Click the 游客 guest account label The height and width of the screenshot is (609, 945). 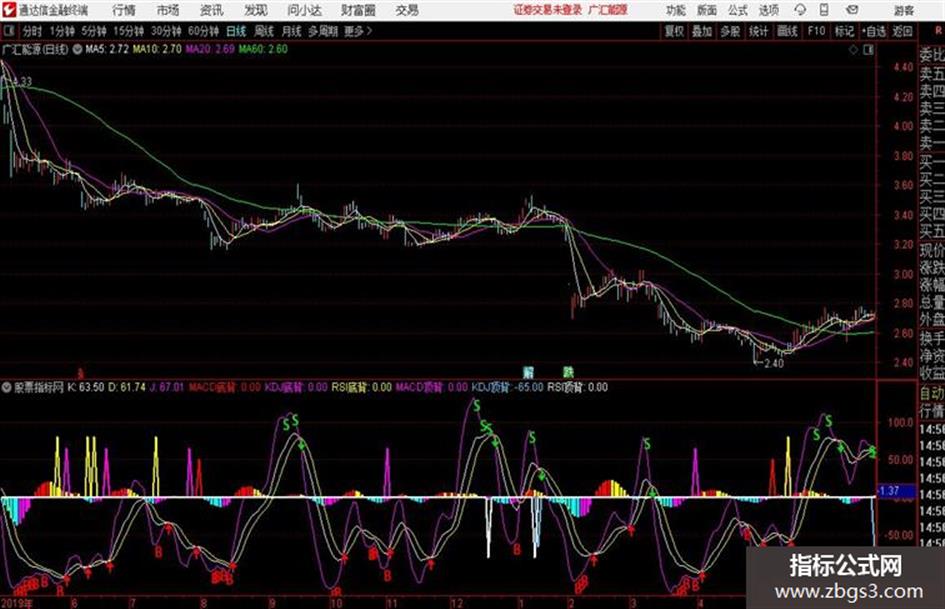tap(903, 10)
